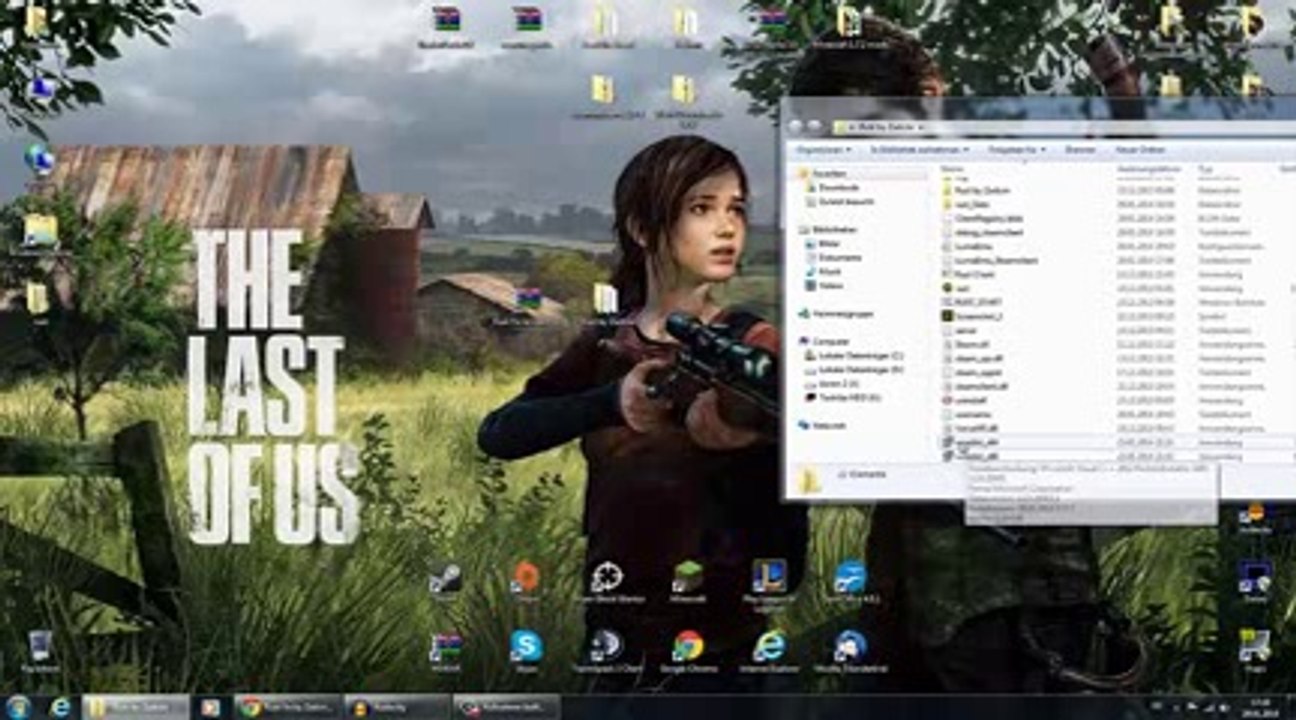Select Computer in the navigation pane
The image size is (1296, 720).
(826, 341)
